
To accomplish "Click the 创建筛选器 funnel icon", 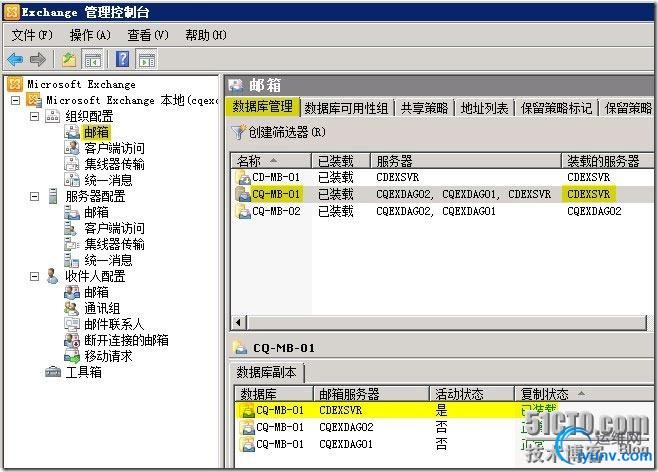I will (238, 132).
